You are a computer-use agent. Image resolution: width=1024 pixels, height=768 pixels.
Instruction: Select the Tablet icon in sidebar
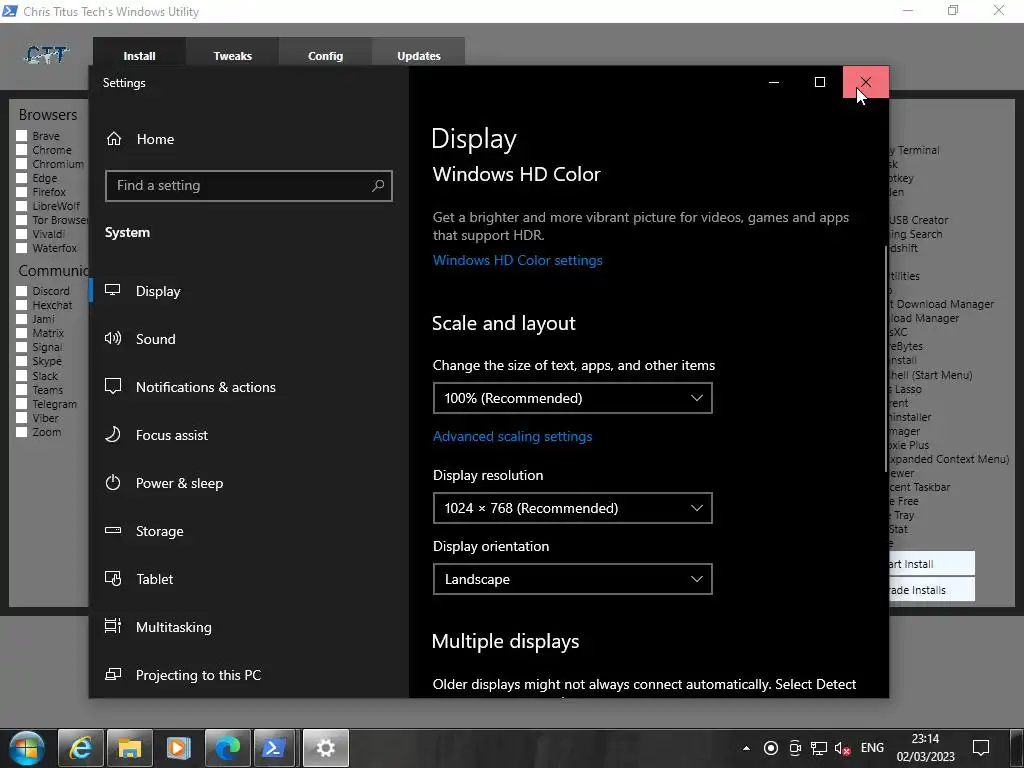[x=113, y=579]
